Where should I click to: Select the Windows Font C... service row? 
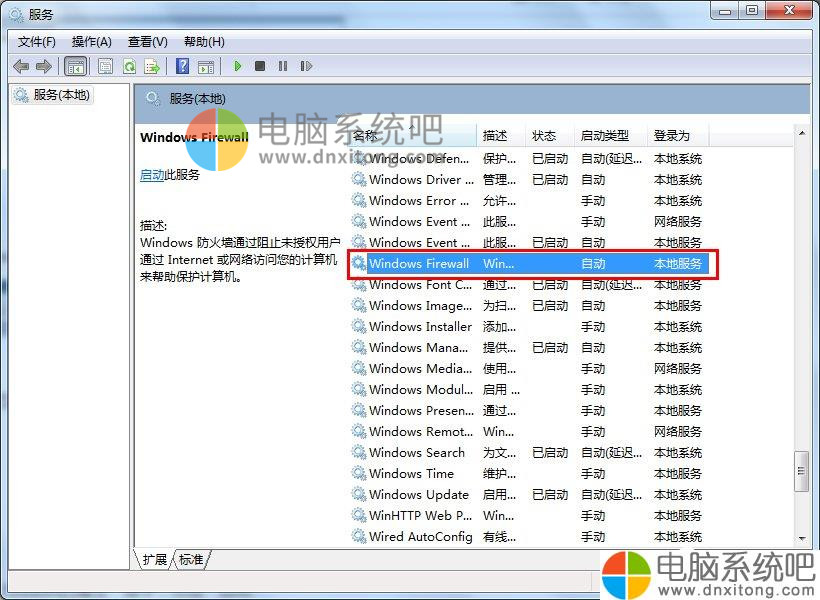tap(529, 285)
